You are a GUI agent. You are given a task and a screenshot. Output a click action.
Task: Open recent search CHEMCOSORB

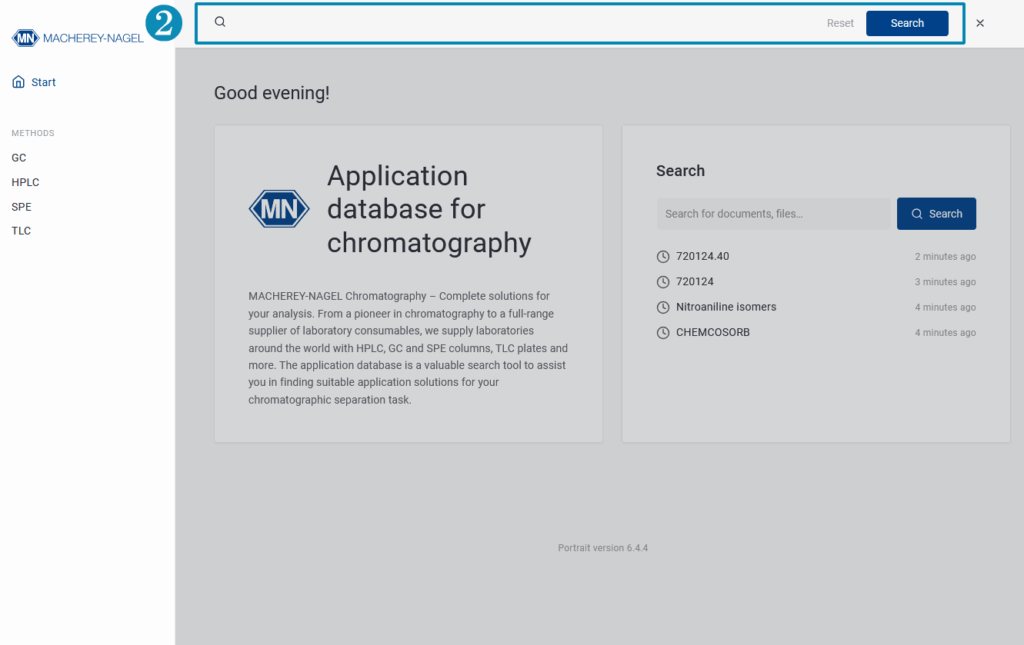click(712, 332)
